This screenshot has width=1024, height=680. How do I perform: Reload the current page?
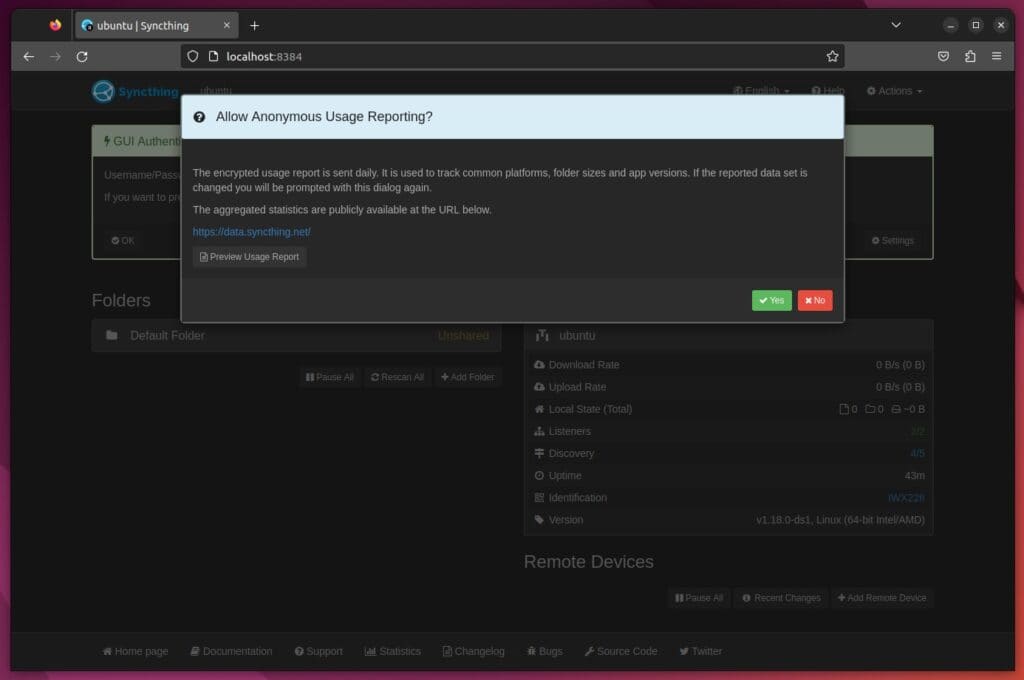click(x=82, y=57)
